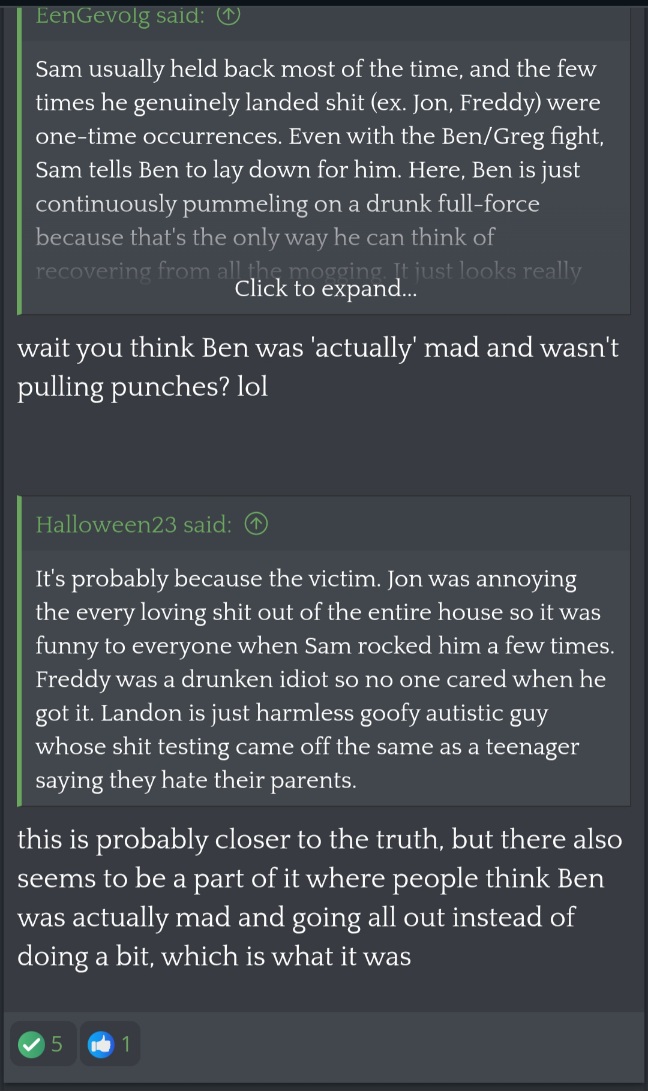Select the Halloween23 quote header bar
648x1091 pixels.
(x=326, y=523)
